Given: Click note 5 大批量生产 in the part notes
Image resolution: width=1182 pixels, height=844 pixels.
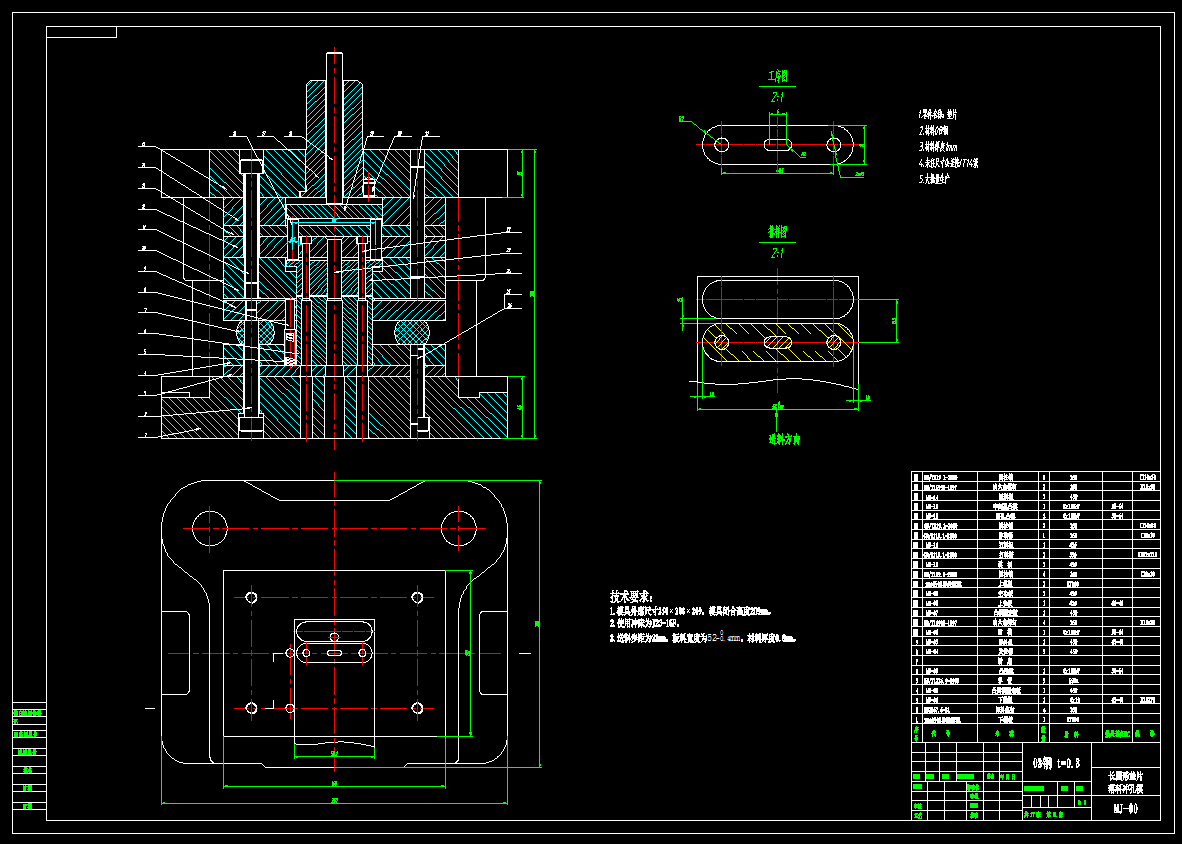Looking at the screenshot, I should click(935, 179).
